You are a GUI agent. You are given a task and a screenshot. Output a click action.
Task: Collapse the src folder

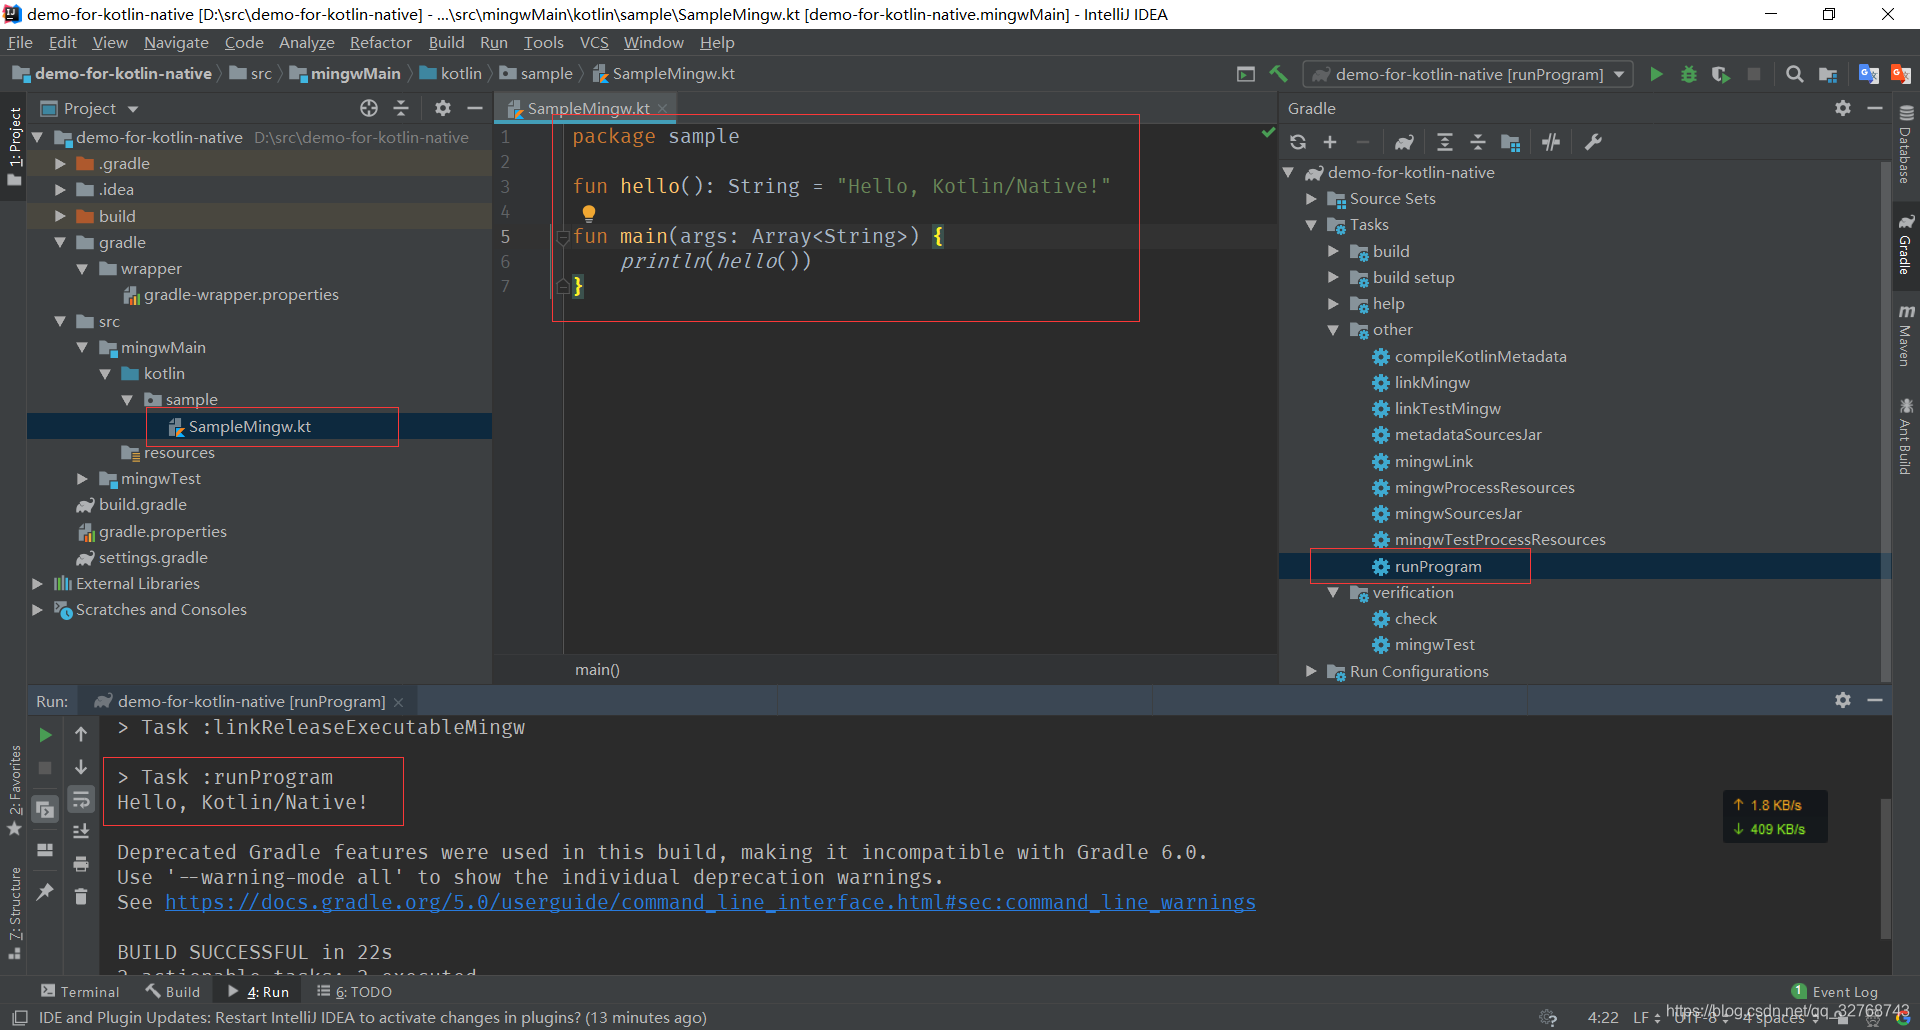[x=60, y=321]
